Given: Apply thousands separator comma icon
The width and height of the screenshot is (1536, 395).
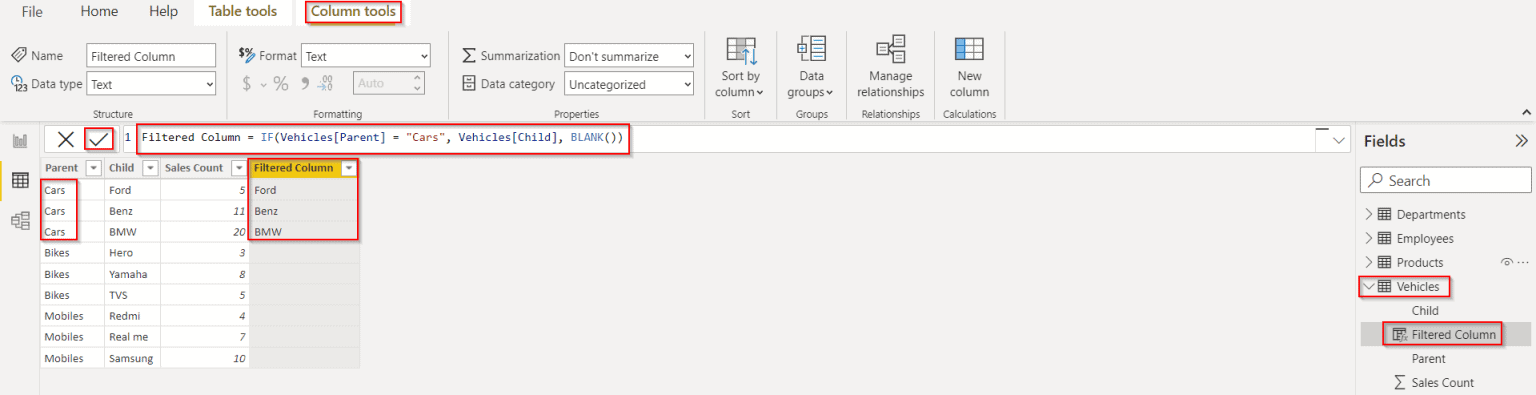Looking at the screenshot, I should (304, 84).
